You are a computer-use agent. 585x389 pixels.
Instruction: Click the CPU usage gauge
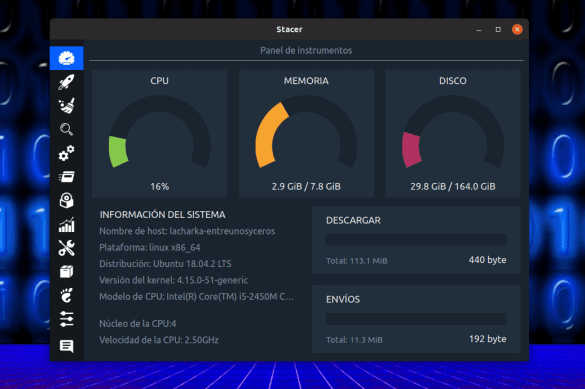[160, 132]
